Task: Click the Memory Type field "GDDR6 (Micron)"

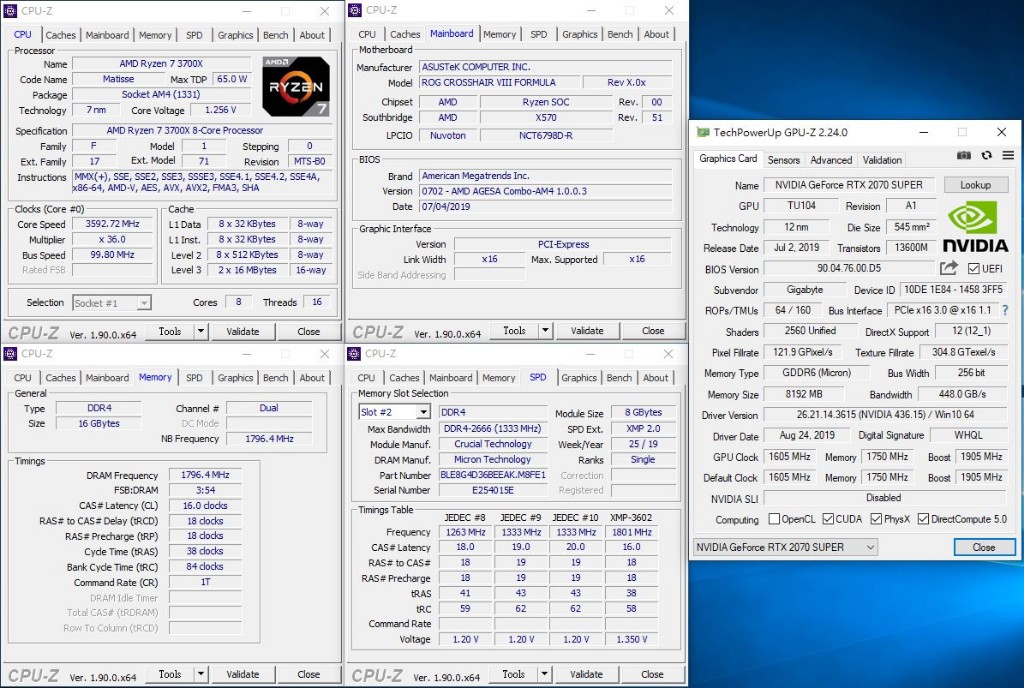Action: (x=816, y=373)
